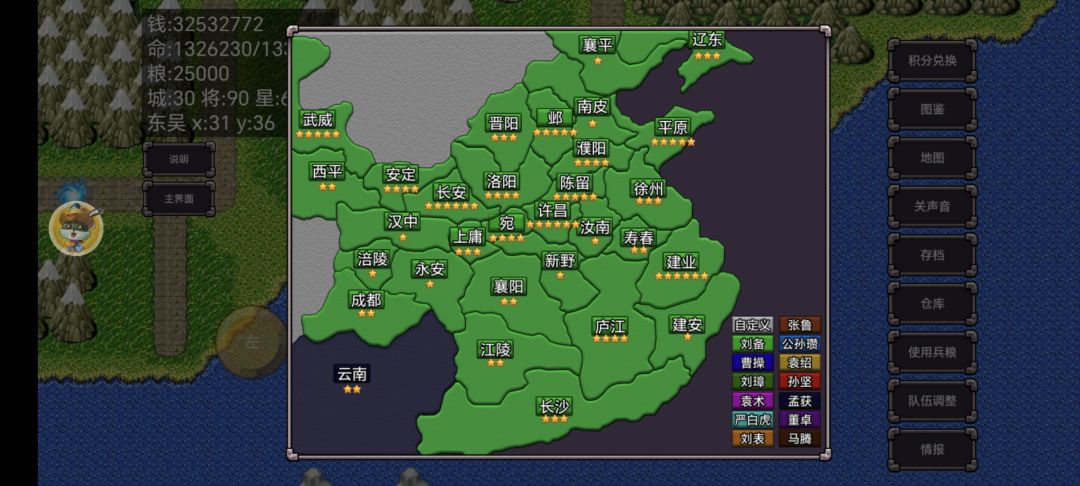Select 襄平 city on the map
Image resolution: width=1080 pixels, height=486 pixels.
point(597,45)
